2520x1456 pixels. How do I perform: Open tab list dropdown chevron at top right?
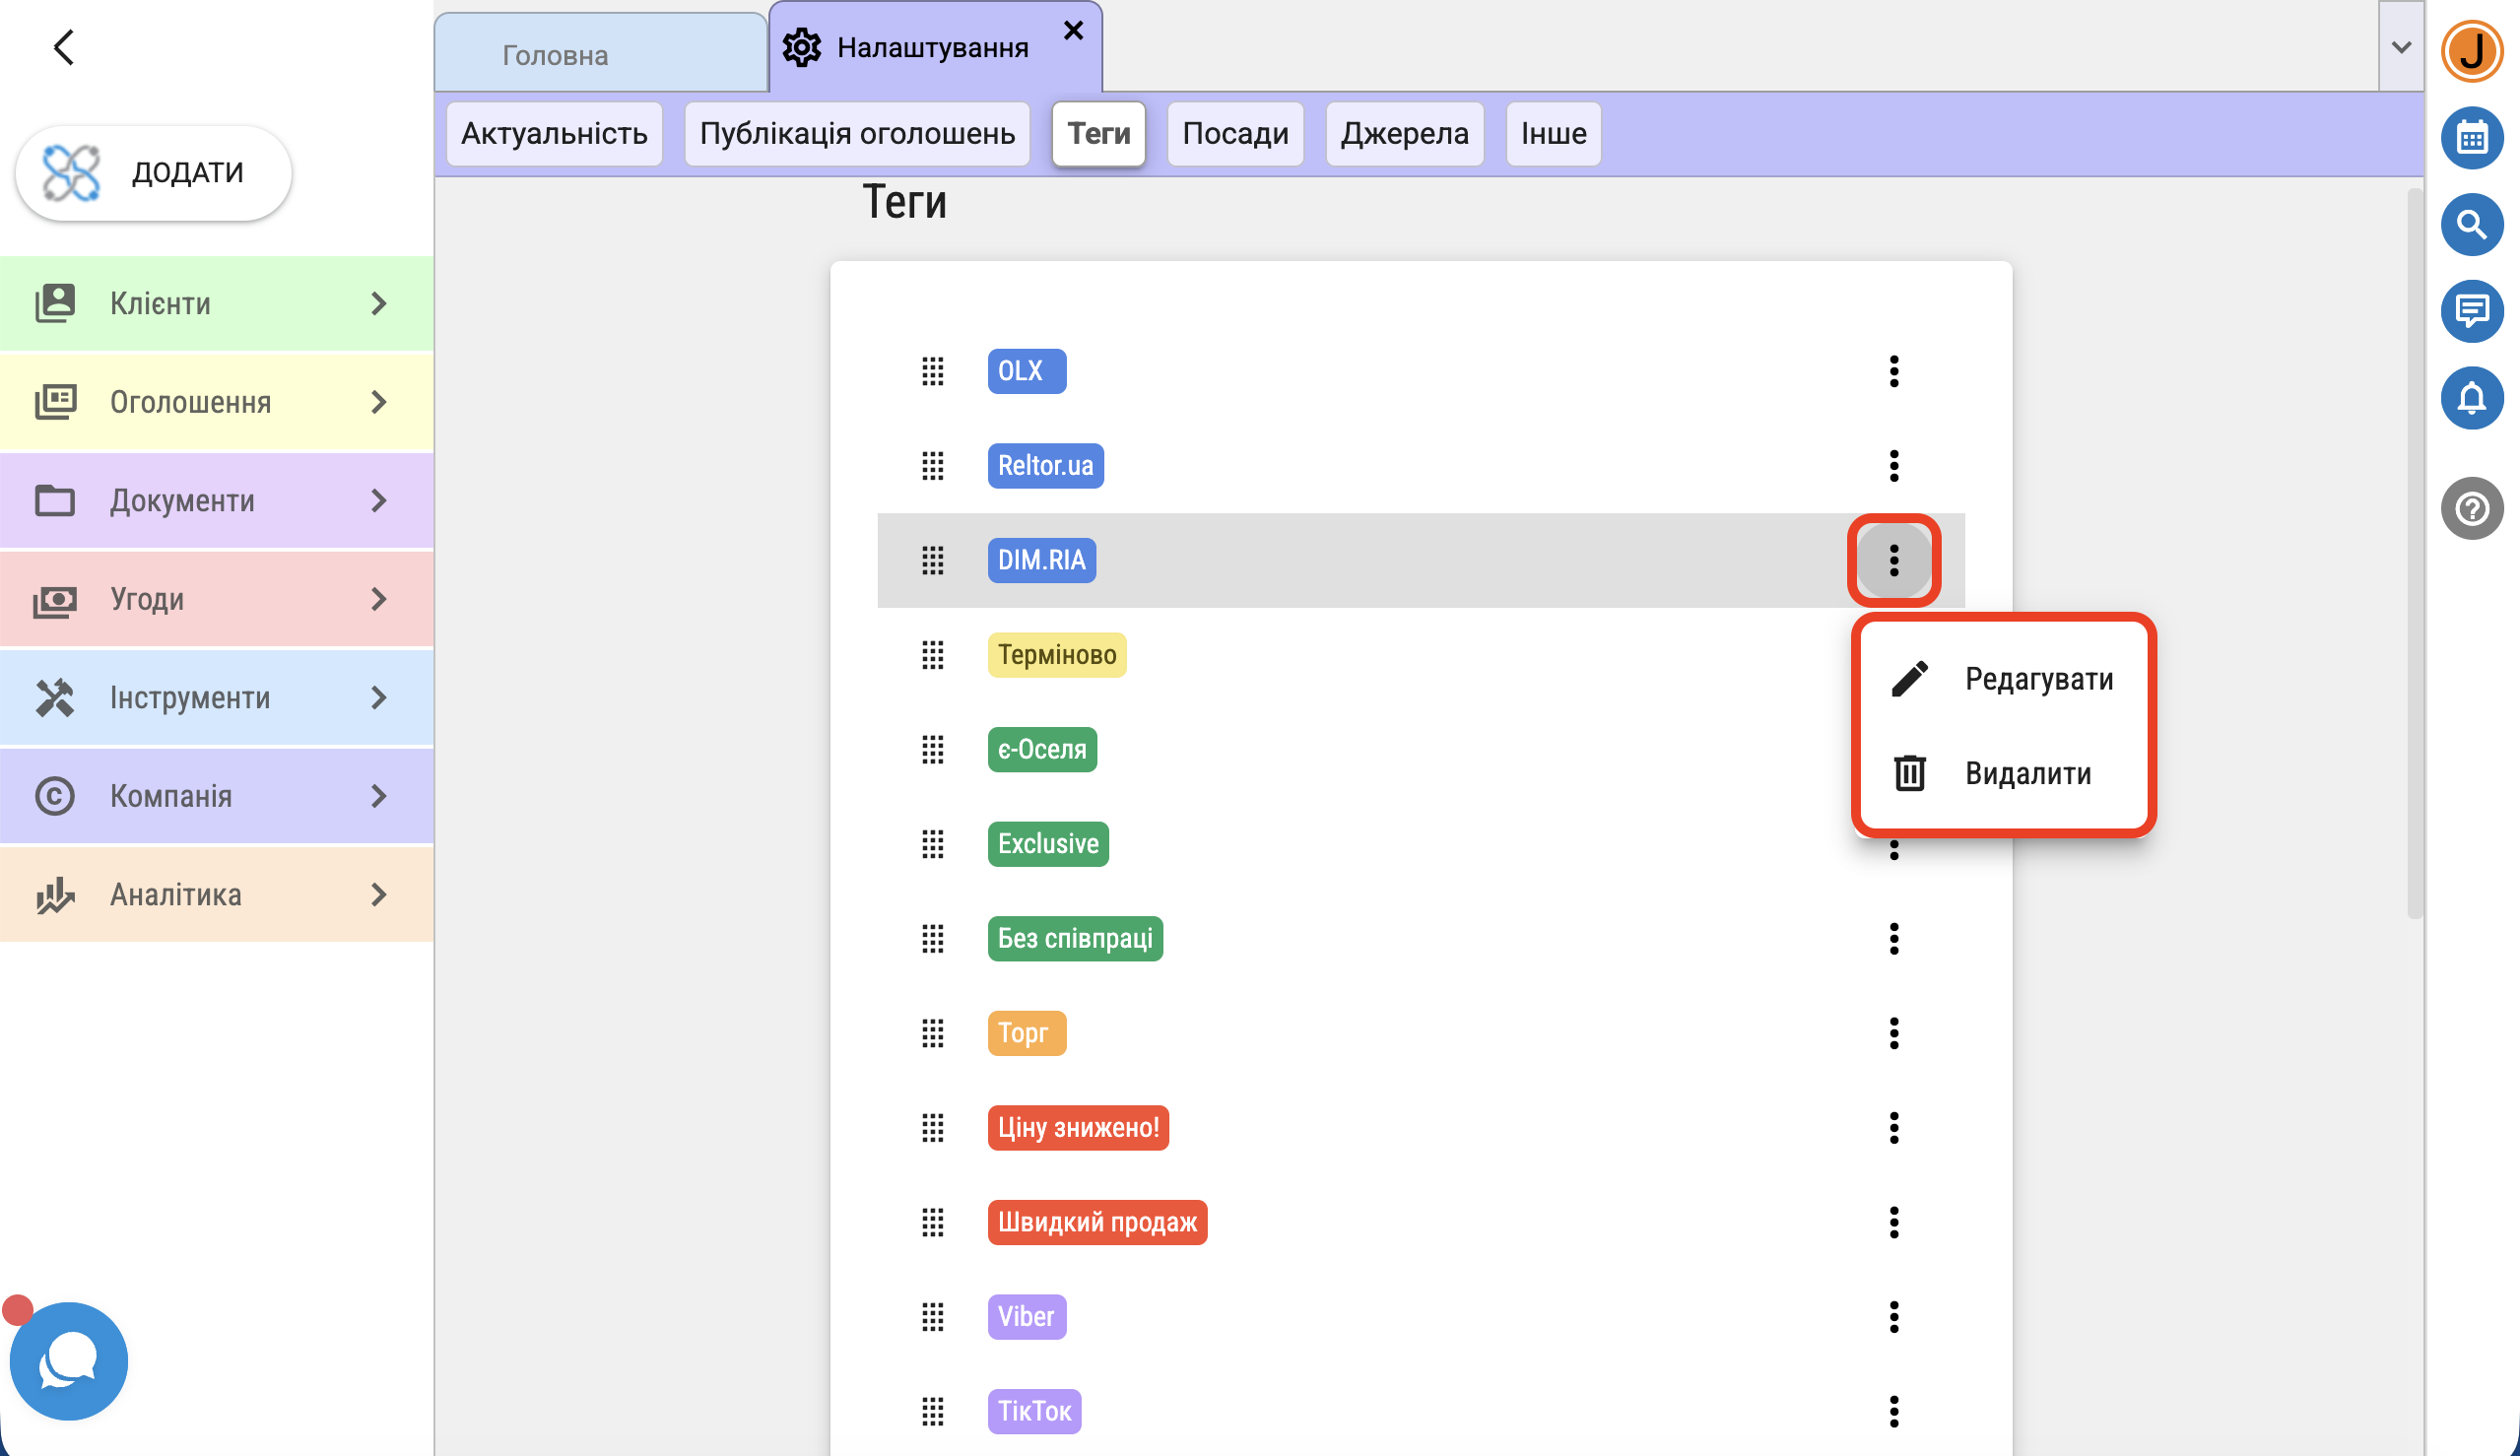pos(2400,47)
